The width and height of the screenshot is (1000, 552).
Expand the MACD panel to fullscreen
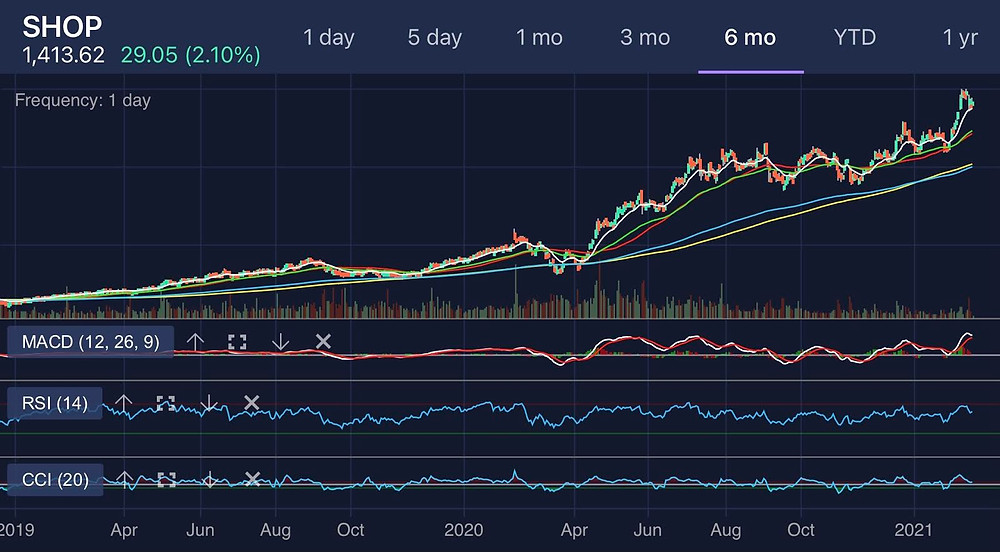tap(237, 342)
